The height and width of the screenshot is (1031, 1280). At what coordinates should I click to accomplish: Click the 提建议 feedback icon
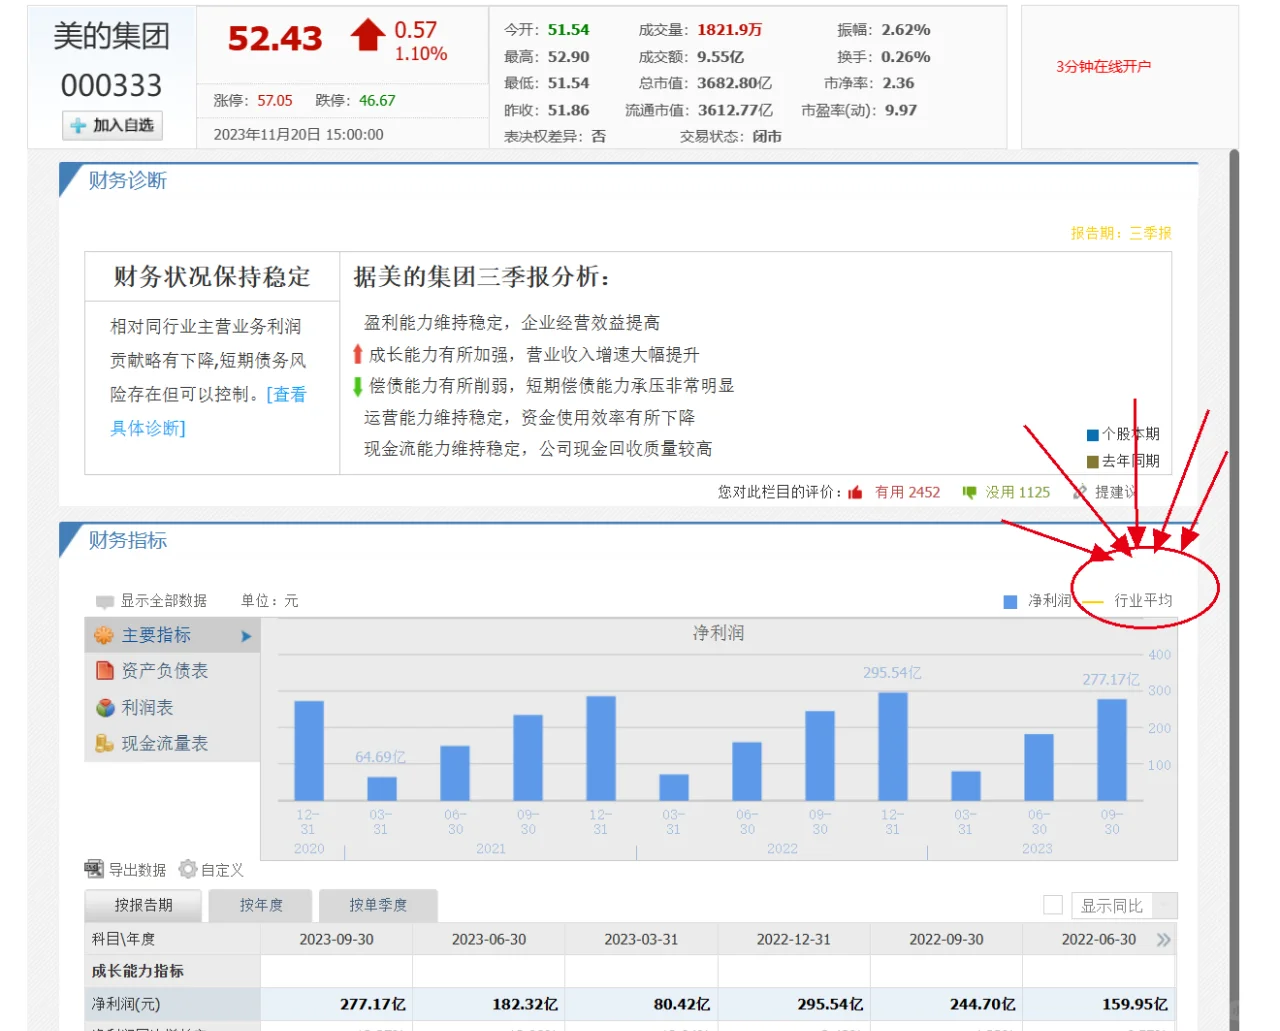point(1078,492)
